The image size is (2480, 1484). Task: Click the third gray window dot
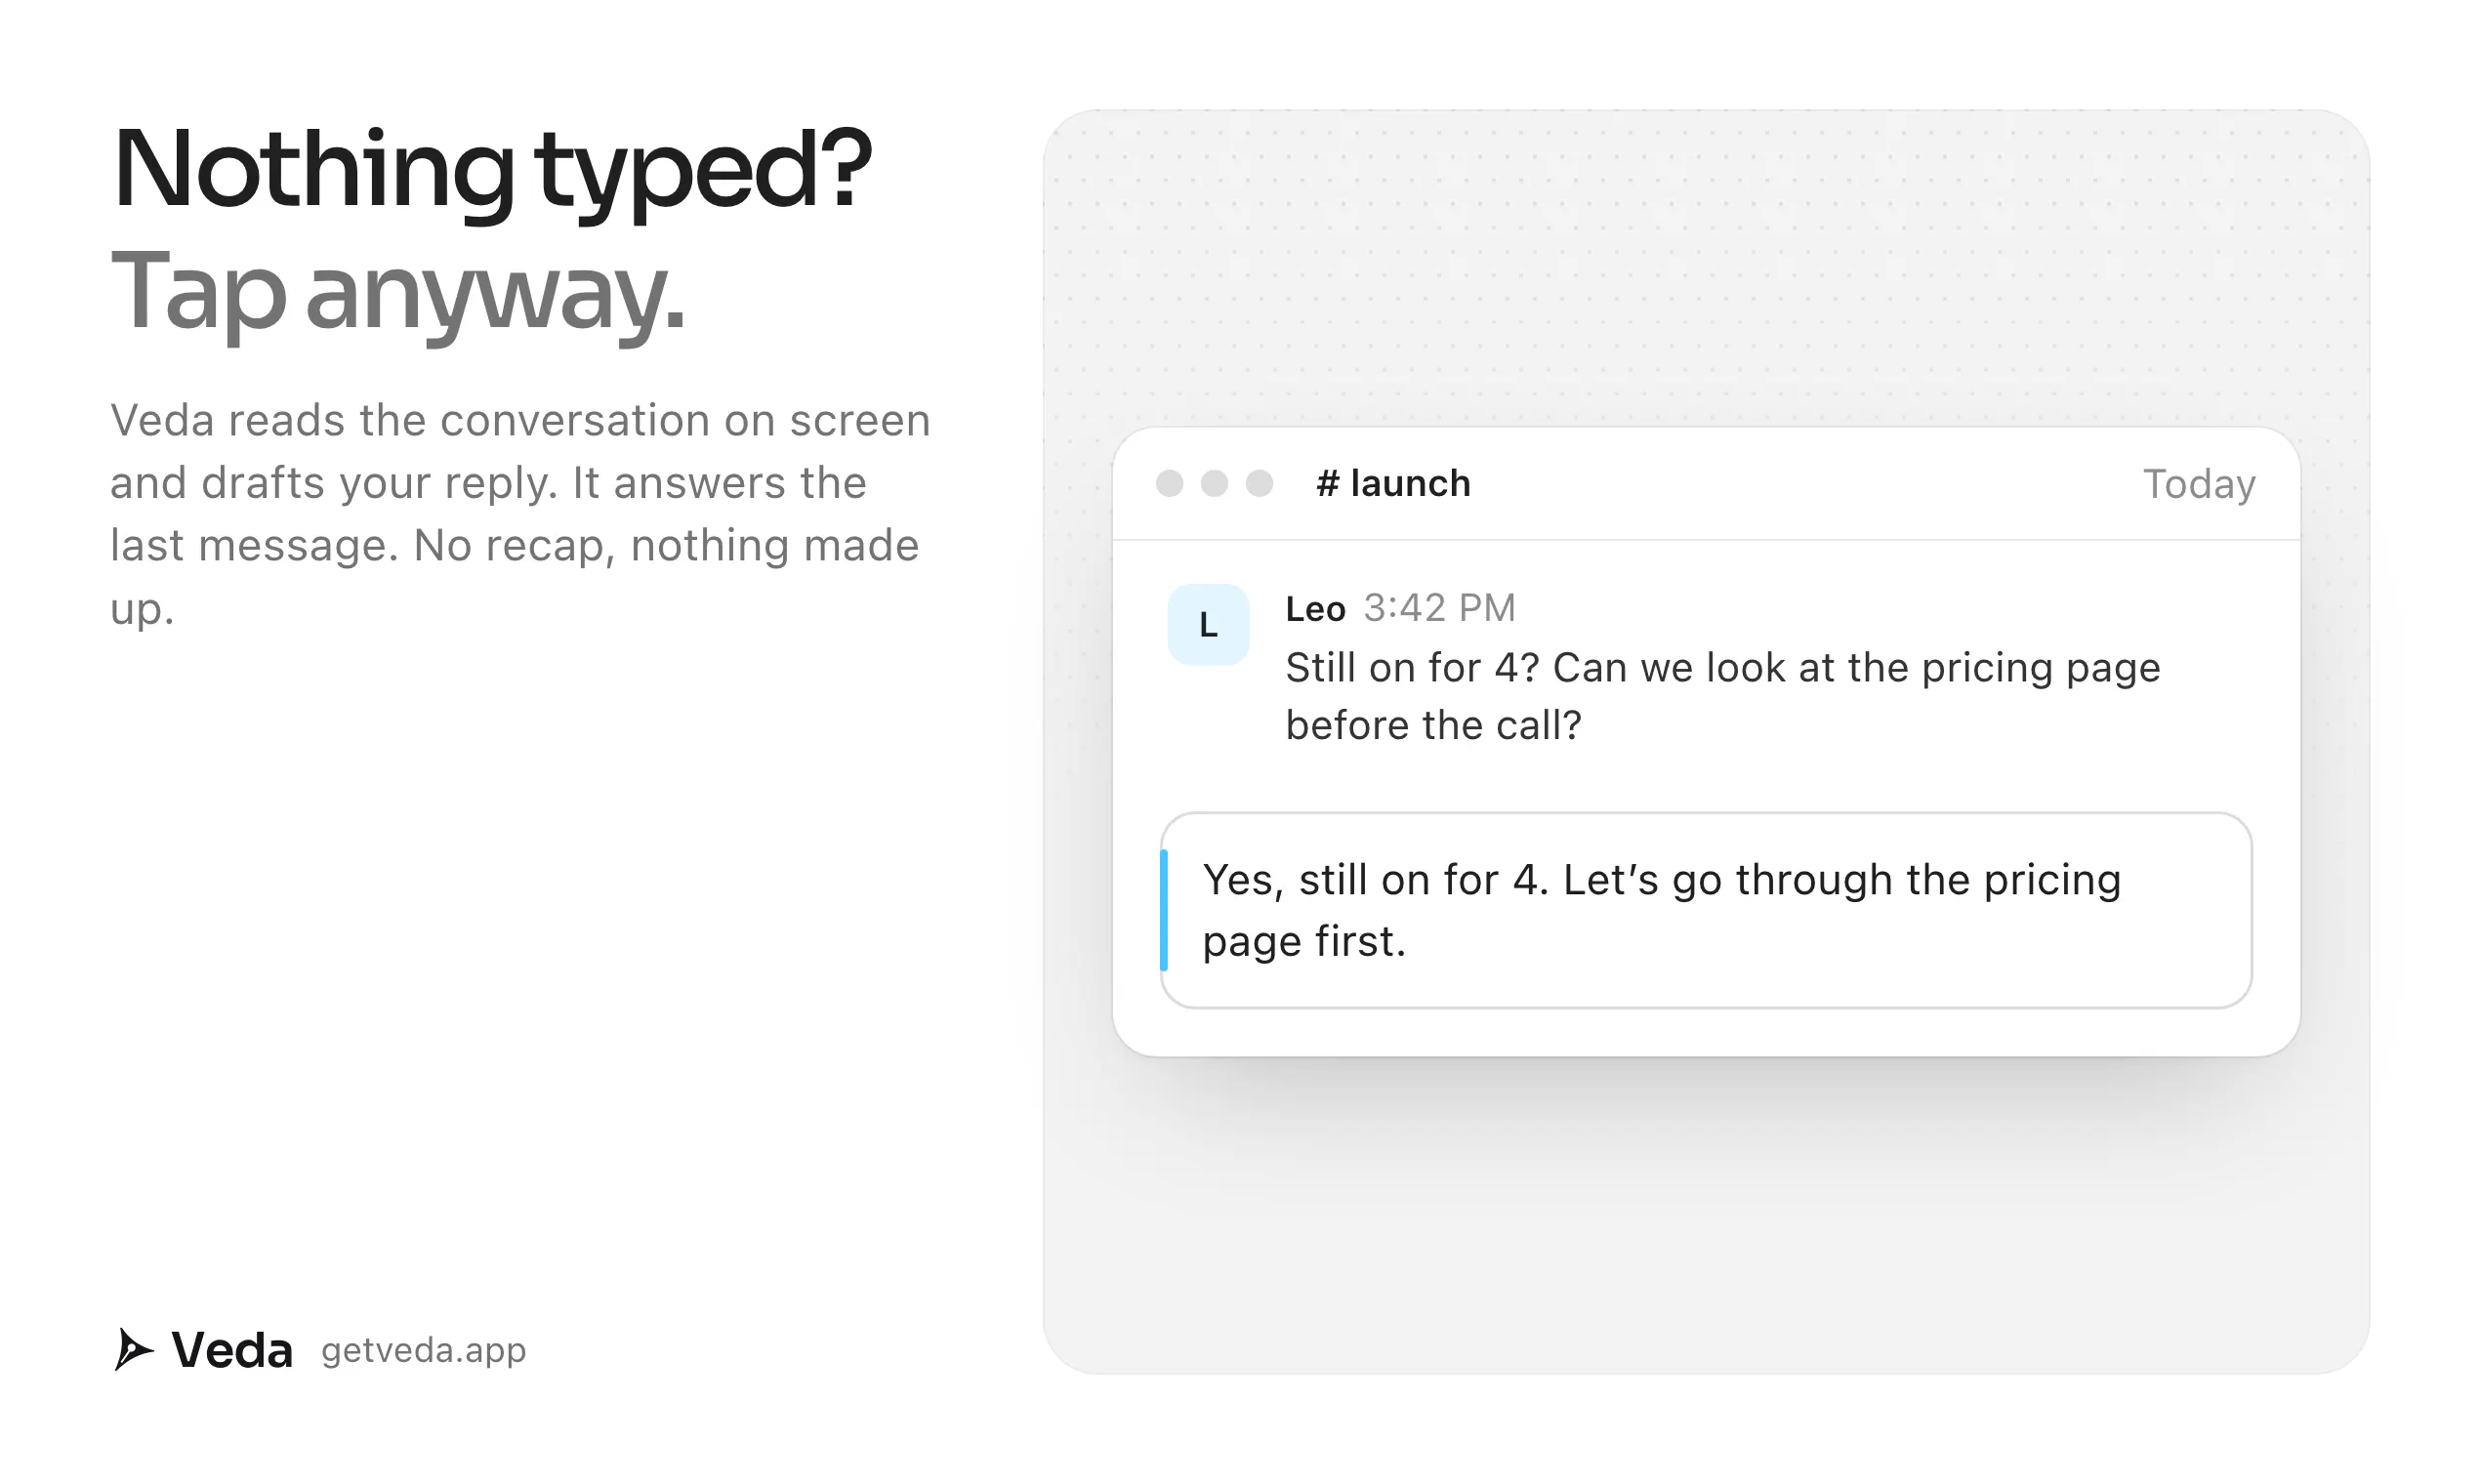(x=1259, y=484)
